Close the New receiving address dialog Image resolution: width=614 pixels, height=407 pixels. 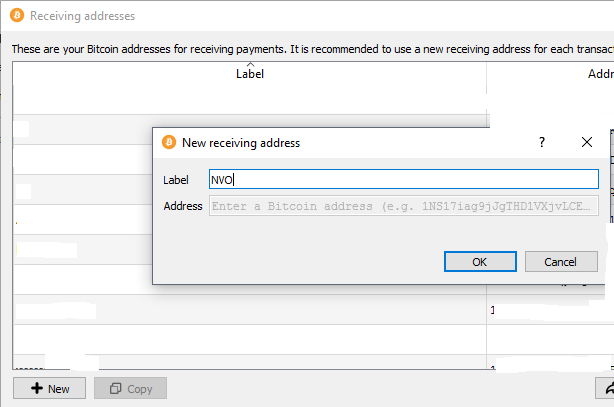coord(587,142)
